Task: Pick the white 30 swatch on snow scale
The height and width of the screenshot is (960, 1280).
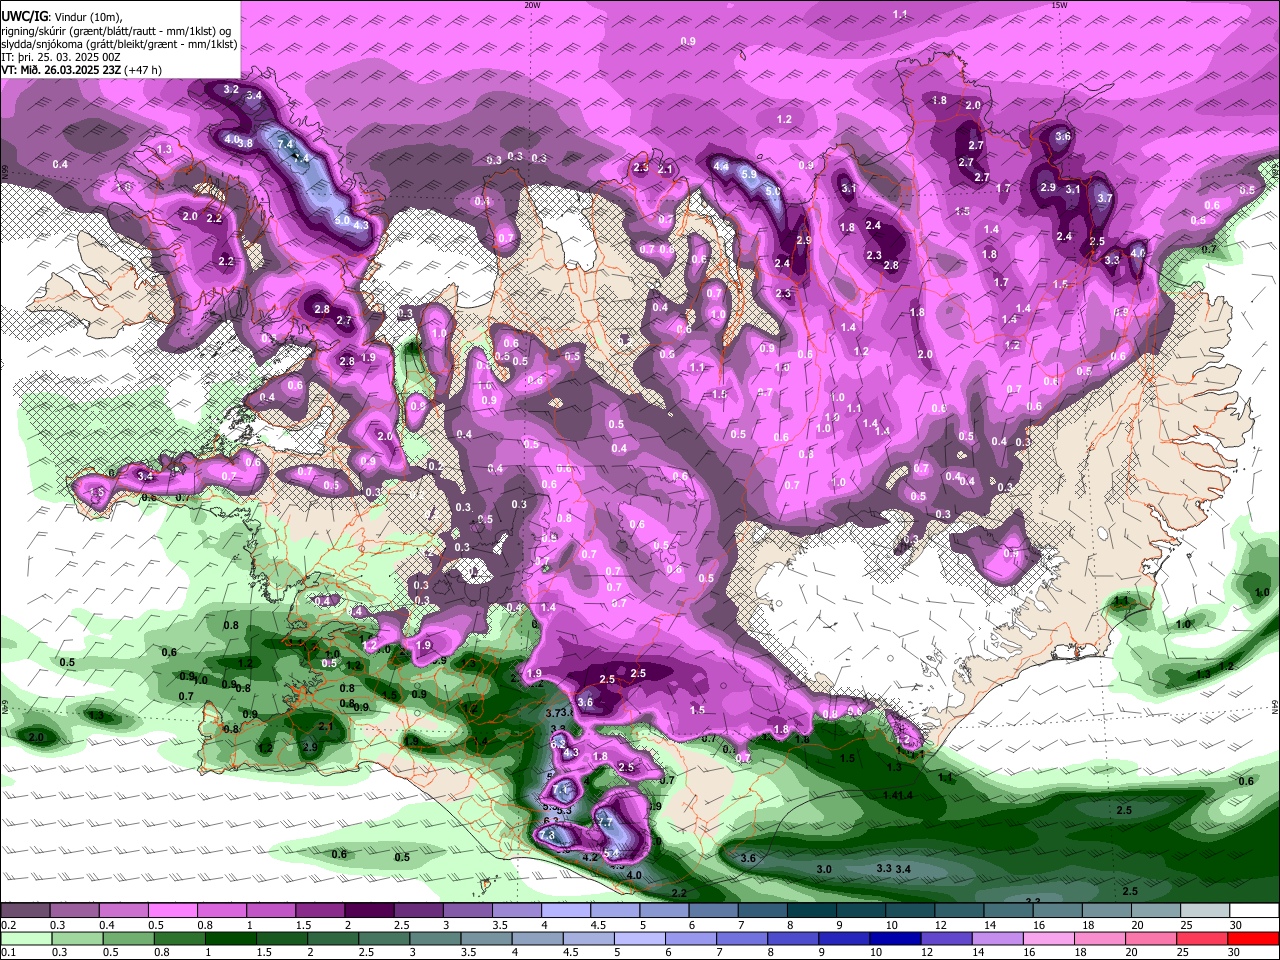Action: tap(1255, 911)
